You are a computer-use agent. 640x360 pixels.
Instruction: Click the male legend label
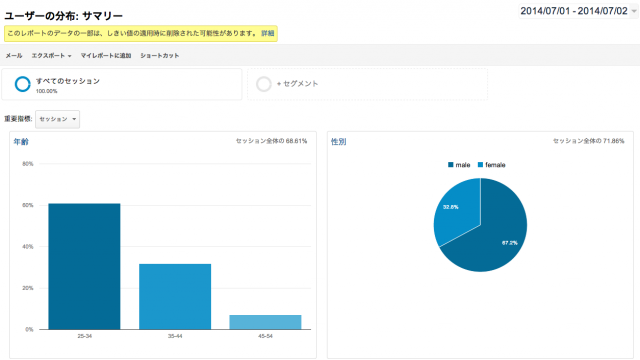click(463, 165)
